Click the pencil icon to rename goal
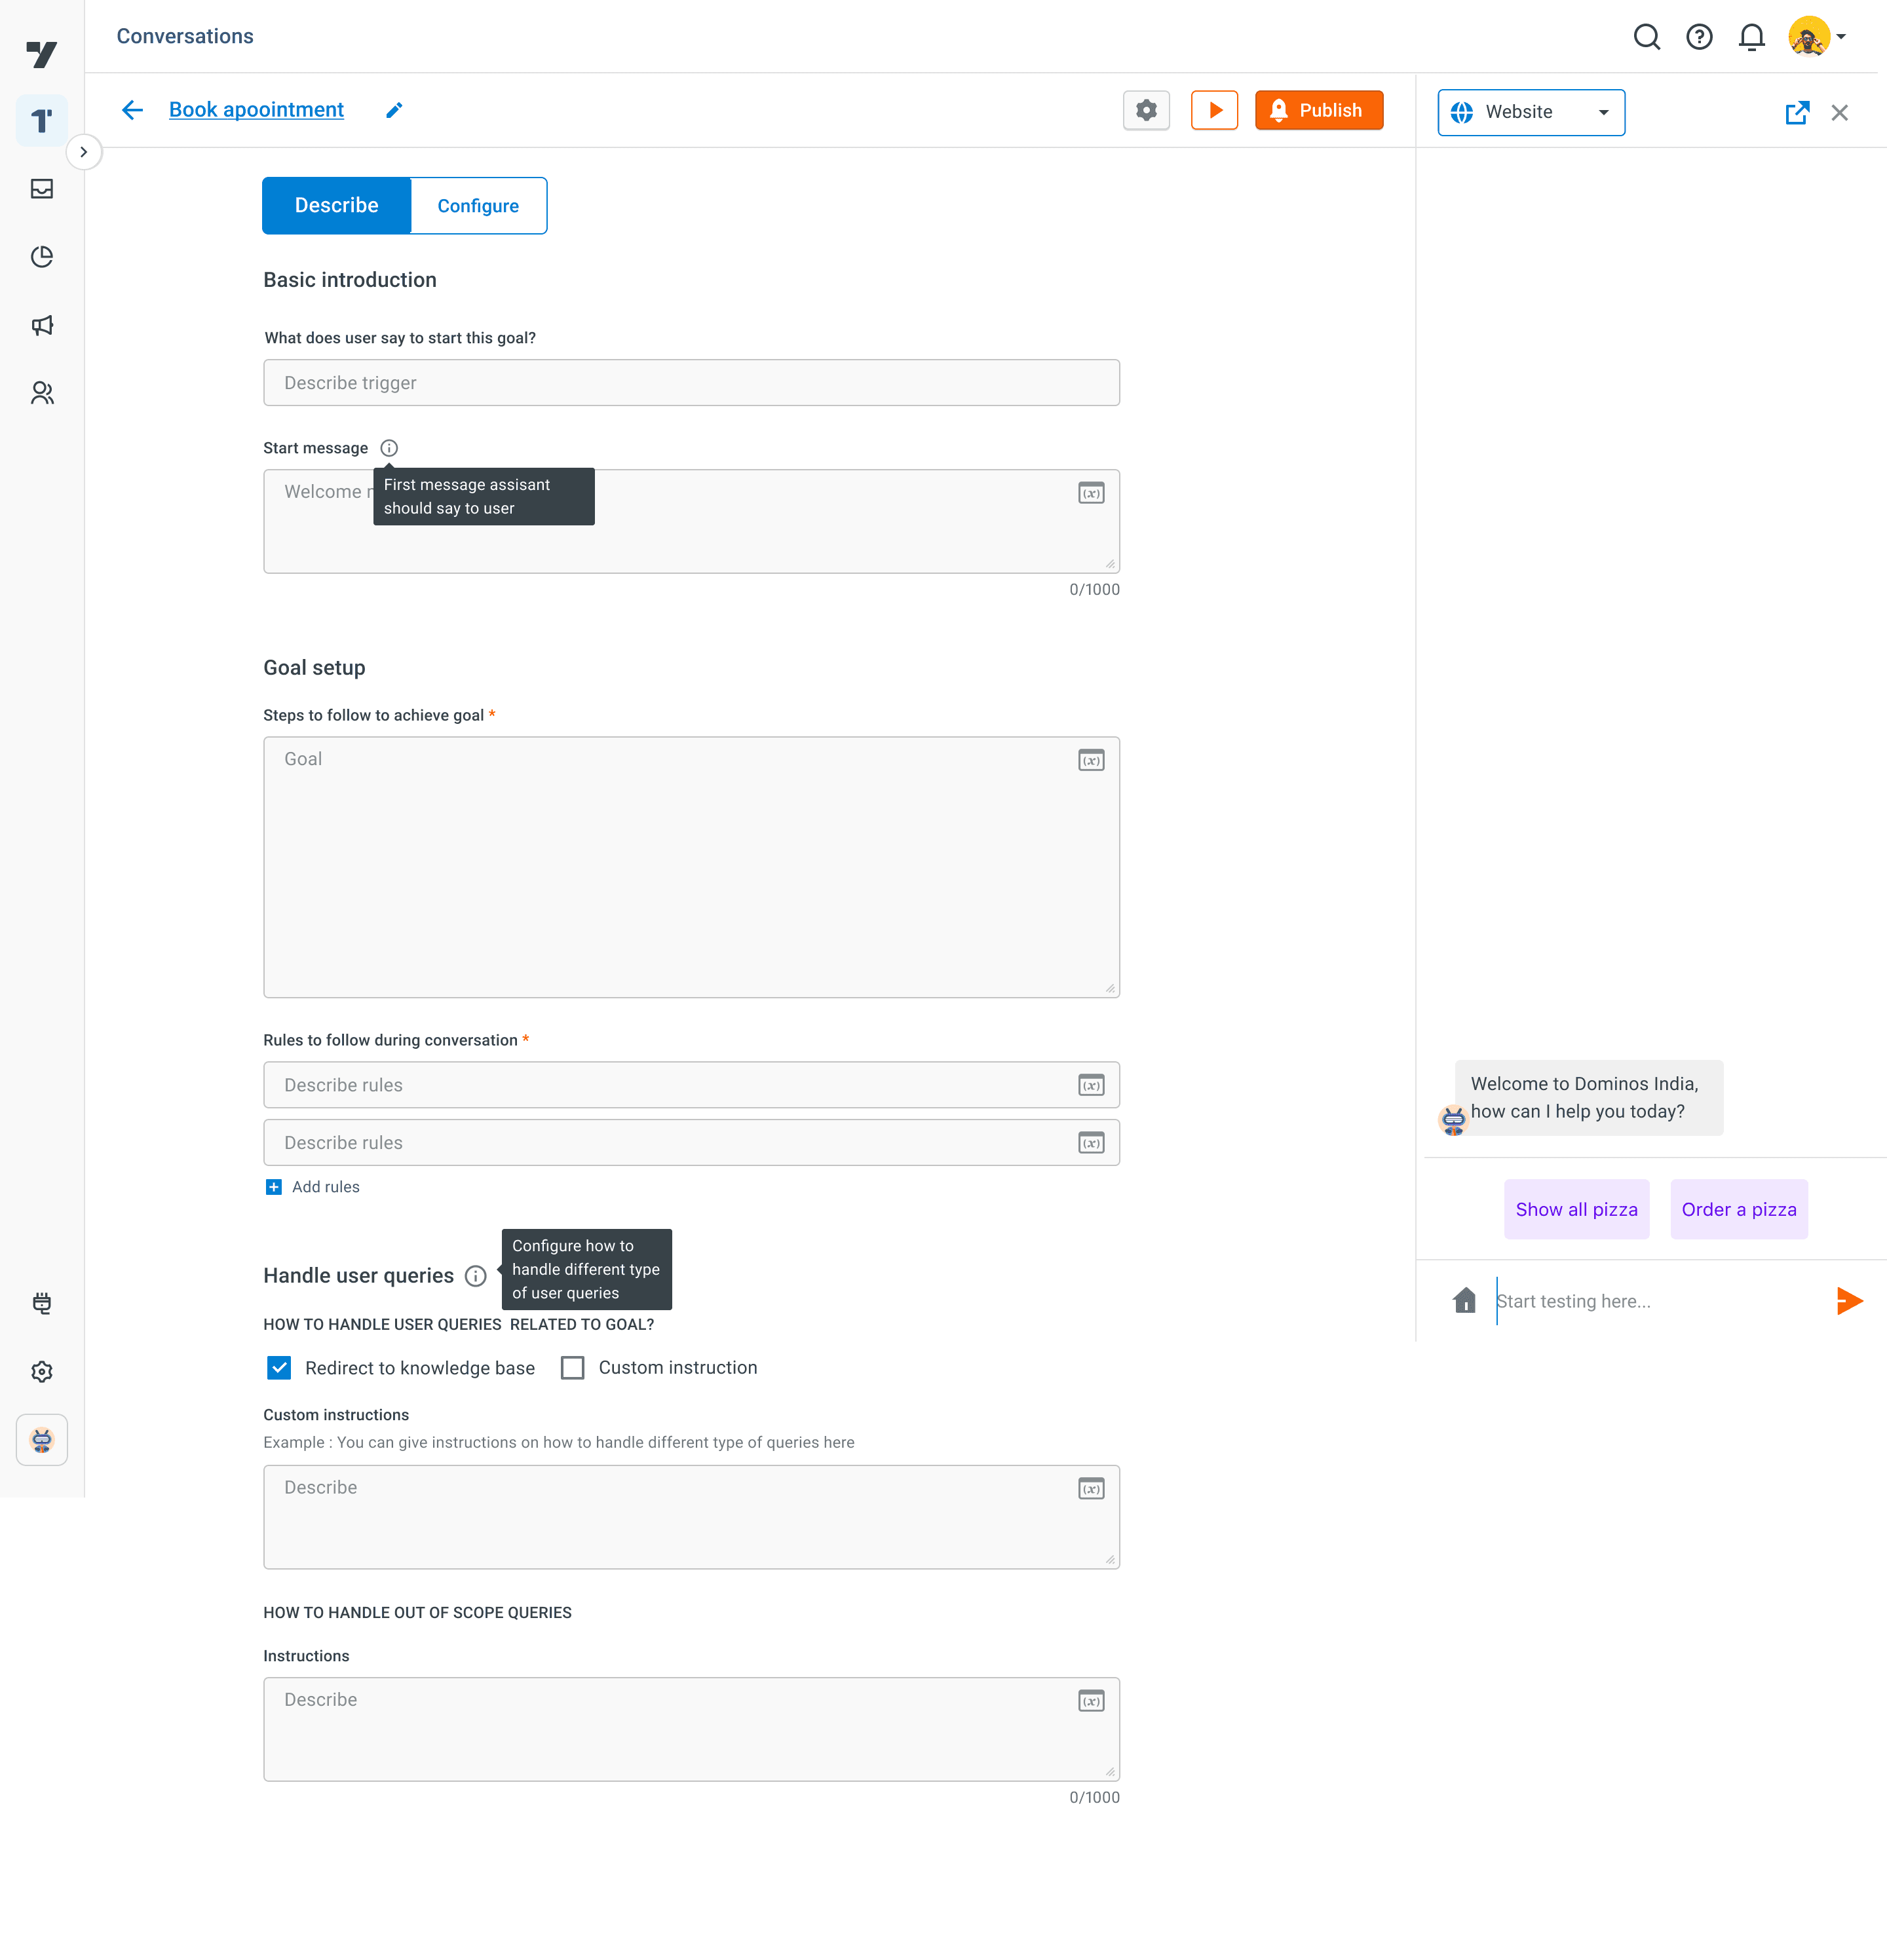The height and width of the screenshot is (1960, 1887). (x=394, y=110)
